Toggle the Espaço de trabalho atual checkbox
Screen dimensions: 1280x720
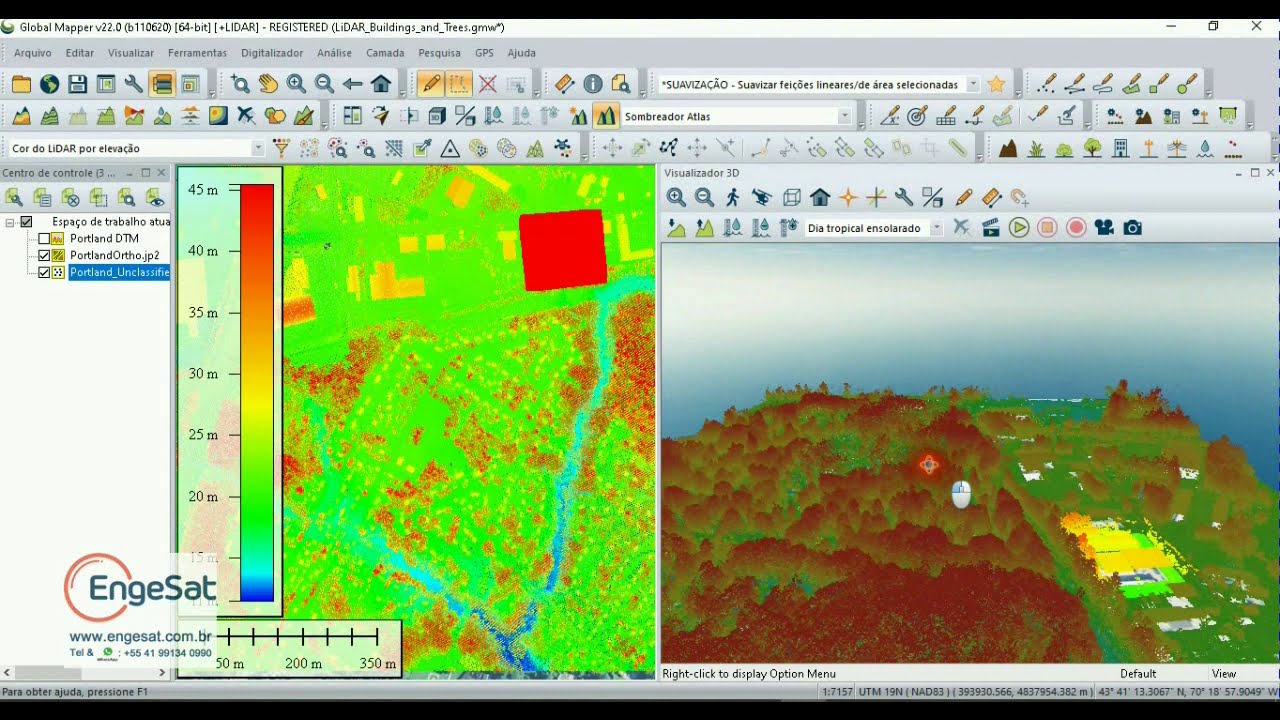pyautogui.click(x=27, y=222)
